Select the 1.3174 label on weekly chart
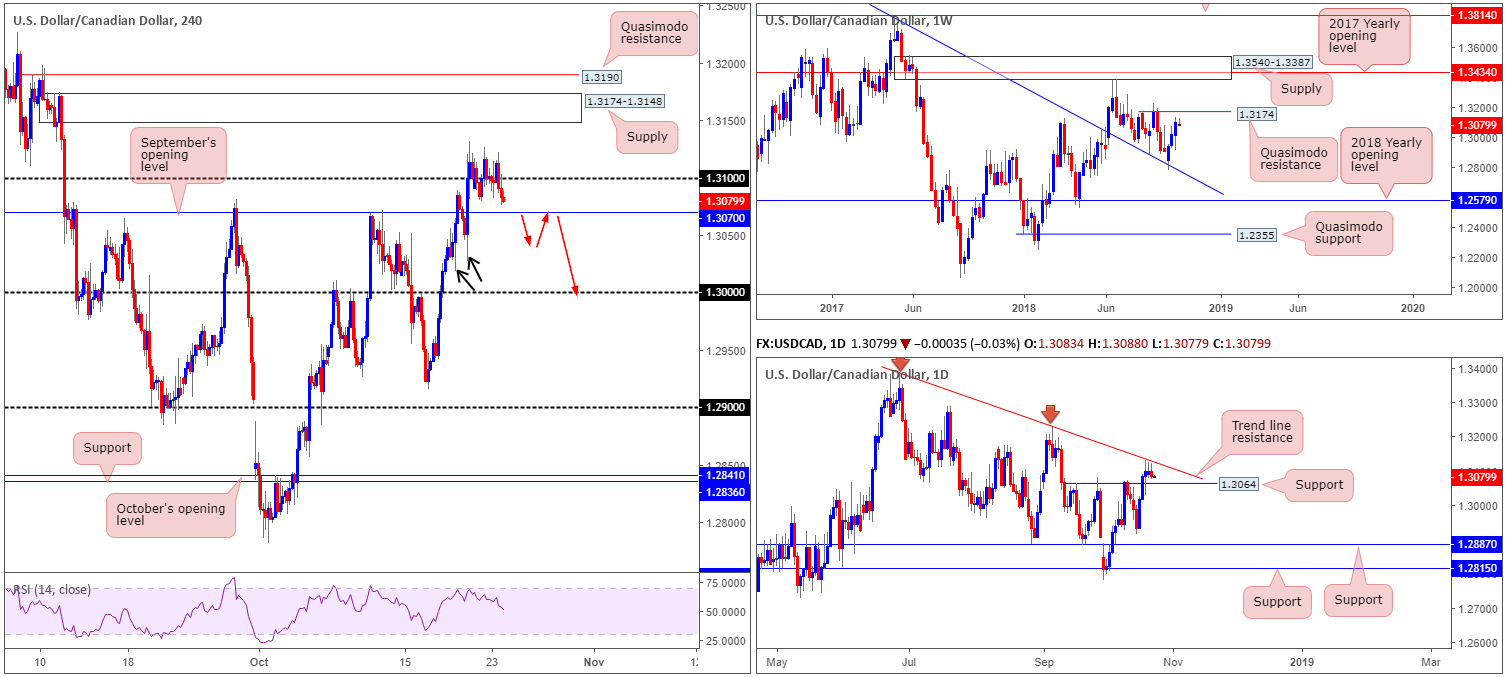This screenshot has width=1506, height=677. point(1259,115)
